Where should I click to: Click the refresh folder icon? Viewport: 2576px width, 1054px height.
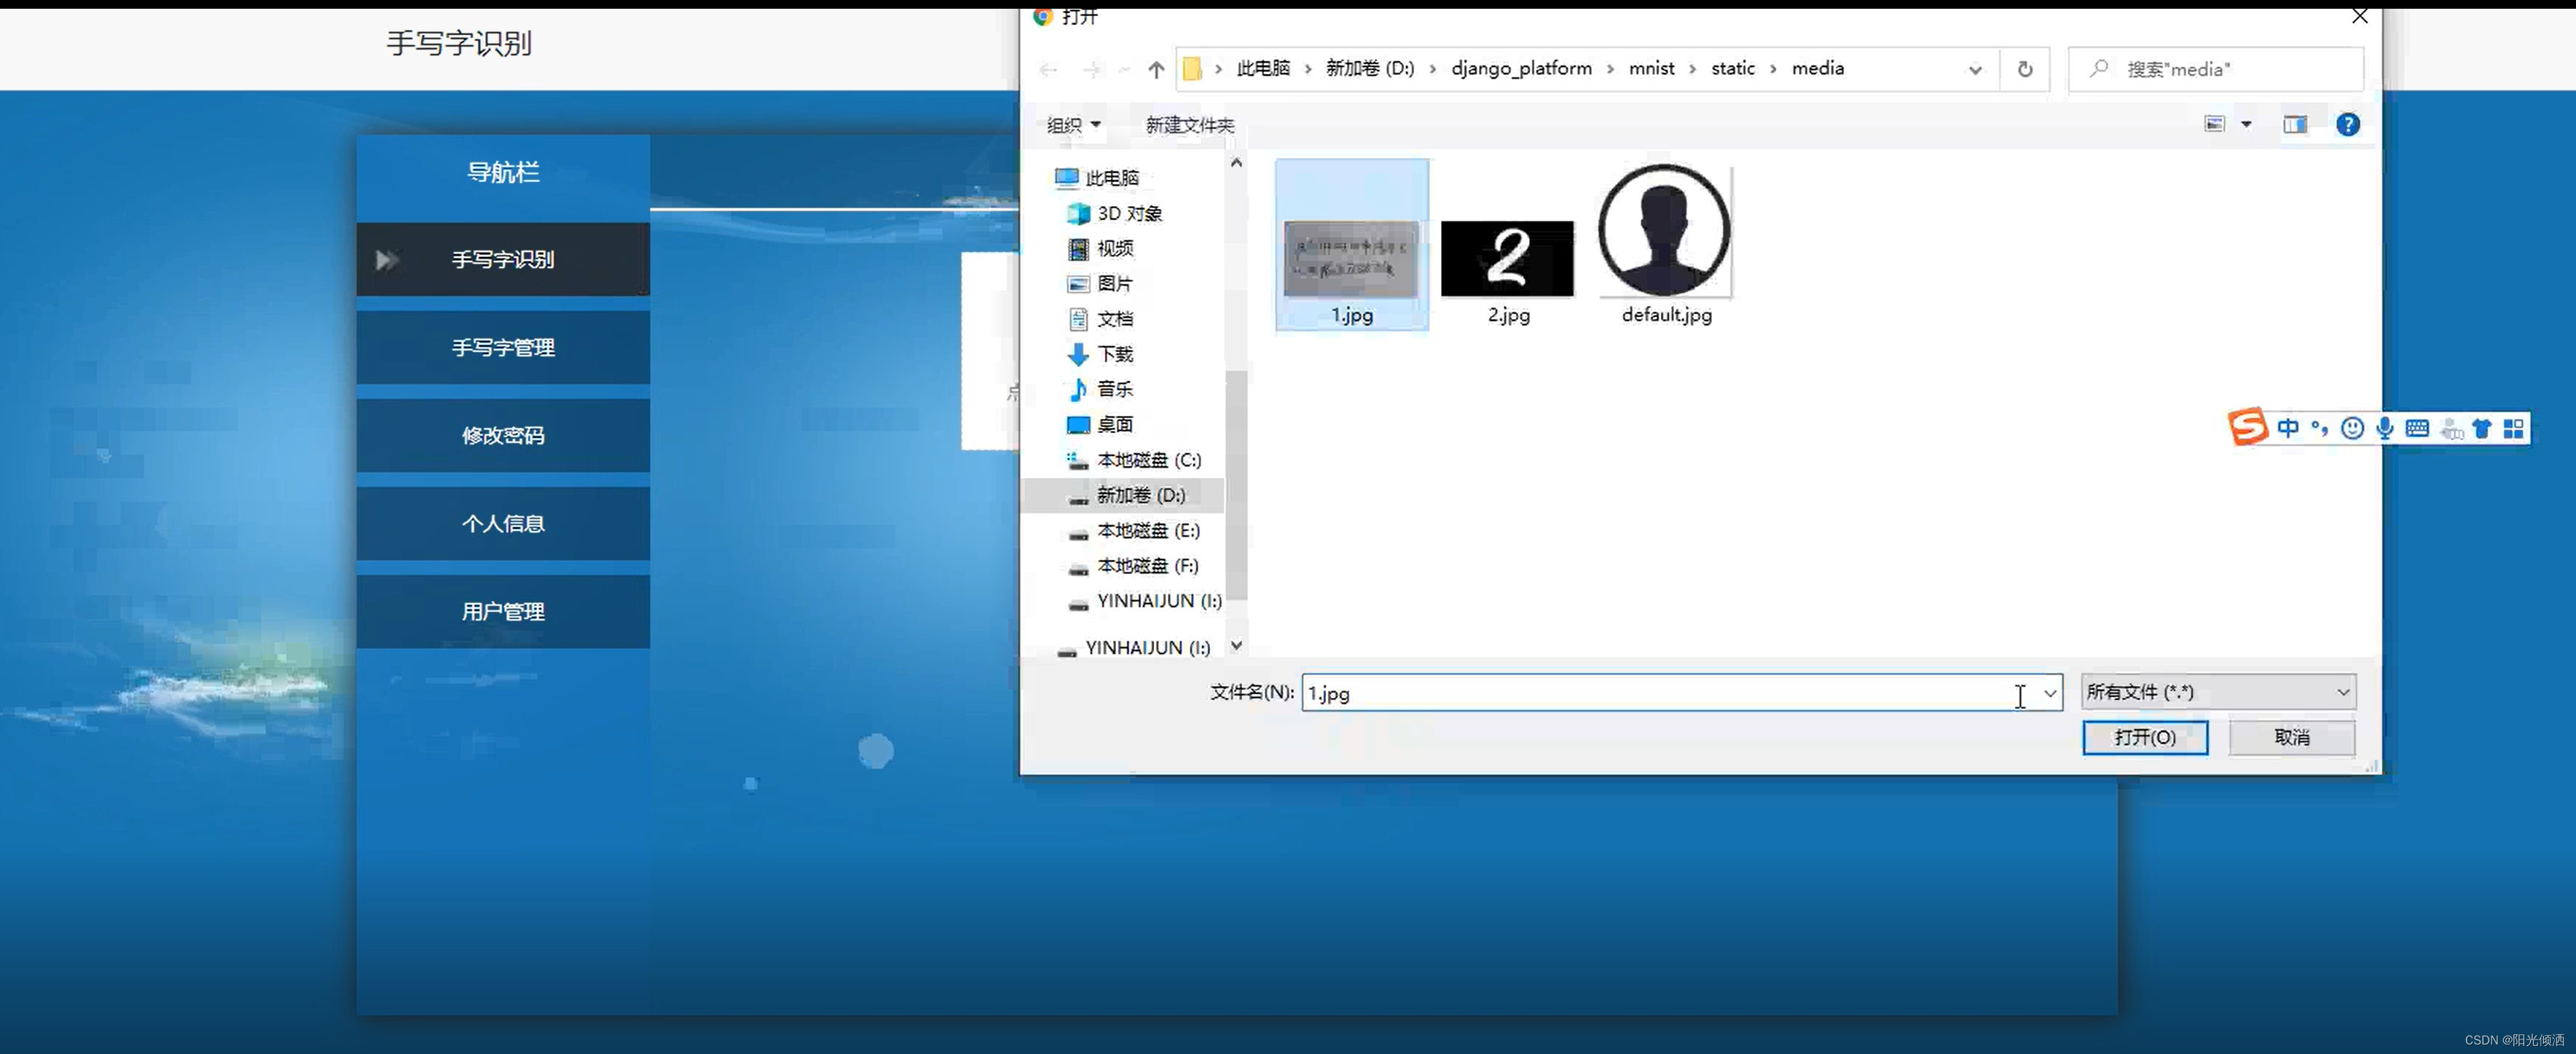(2024, 69)
